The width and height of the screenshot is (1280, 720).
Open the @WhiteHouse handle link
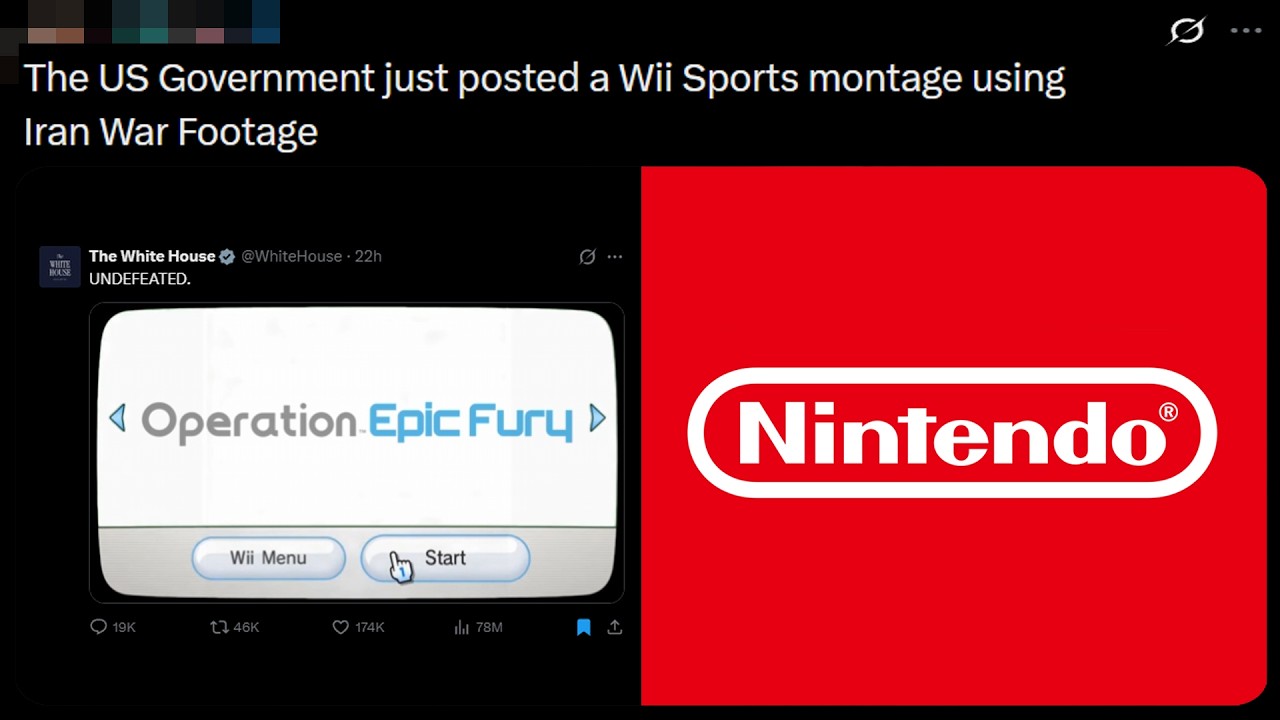pos(291,256)
